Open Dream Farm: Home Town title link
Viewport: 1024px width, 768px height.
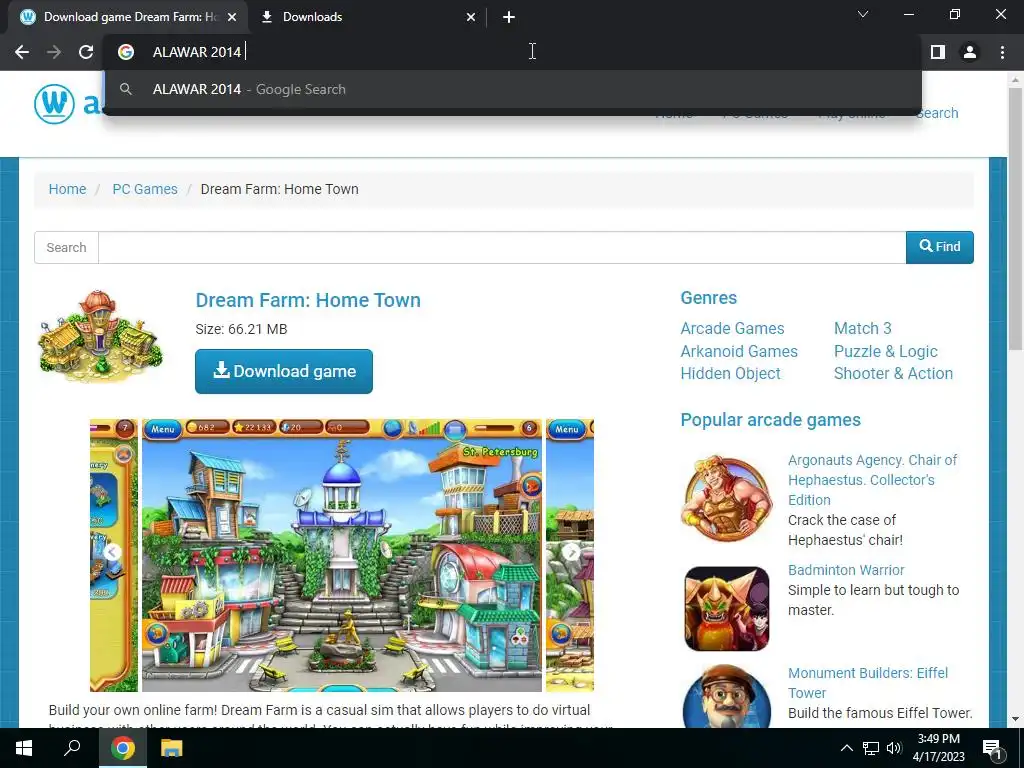tap(308, 300)
